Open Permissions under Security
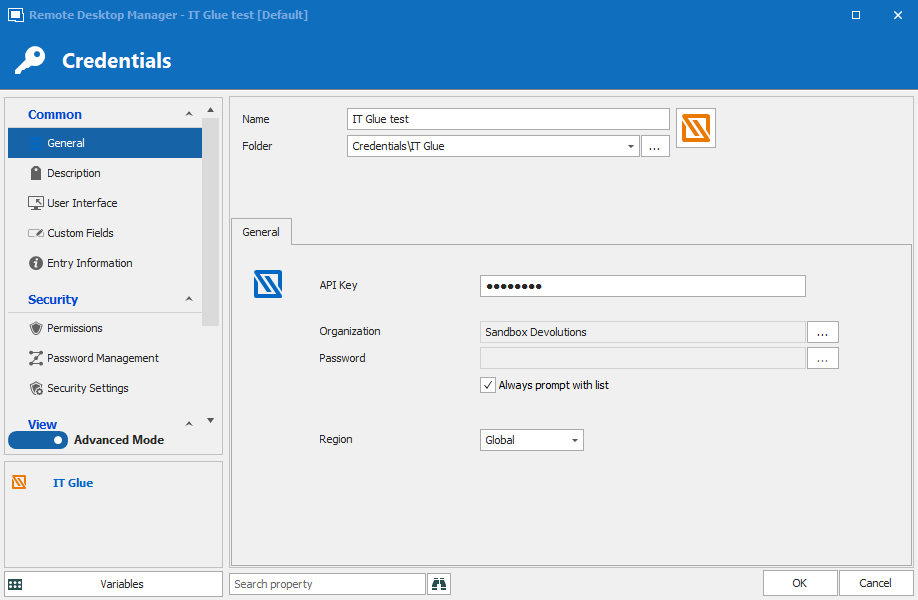 click(x=74, y=328)
